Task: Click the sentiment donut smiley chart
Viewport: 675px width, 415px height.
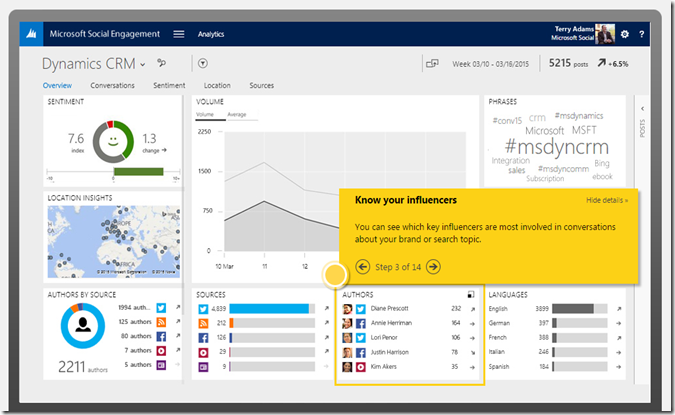Action: (113, 142)
